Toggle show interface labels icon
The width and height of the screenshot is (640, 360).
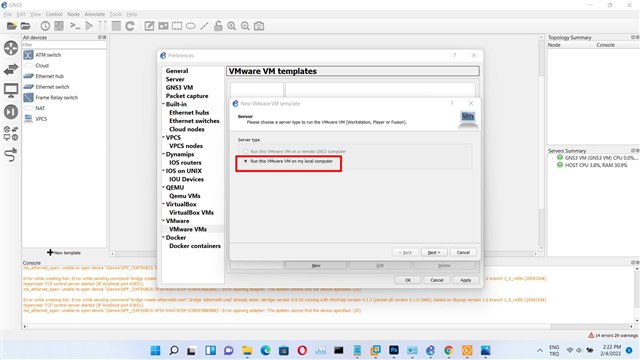[59, 26]
